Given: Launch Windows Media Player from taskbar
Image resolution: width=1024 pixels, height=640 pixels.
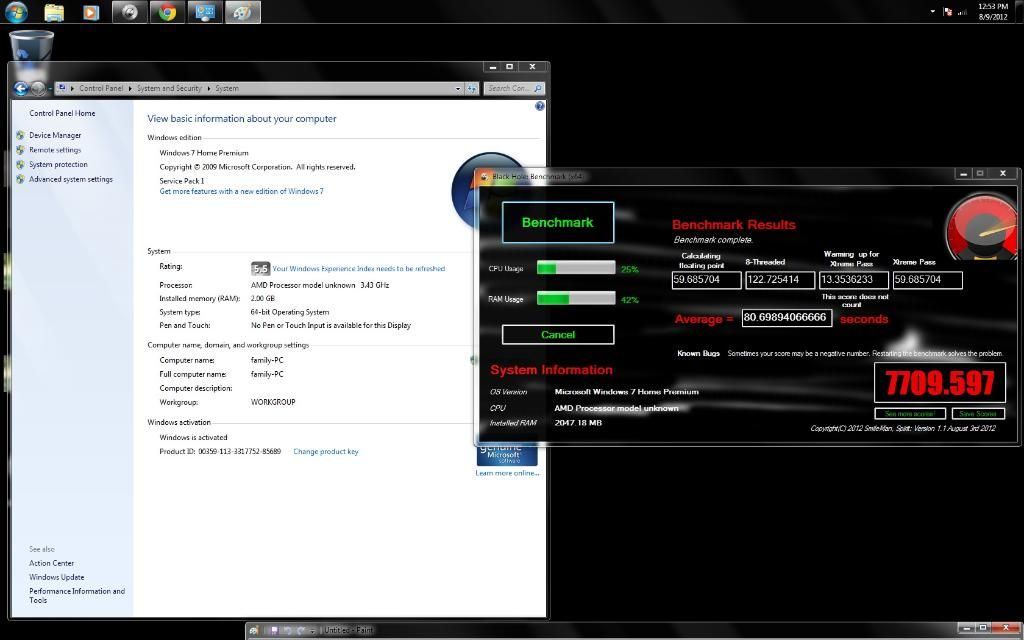Looking at the screenshot, I should 91,12.
